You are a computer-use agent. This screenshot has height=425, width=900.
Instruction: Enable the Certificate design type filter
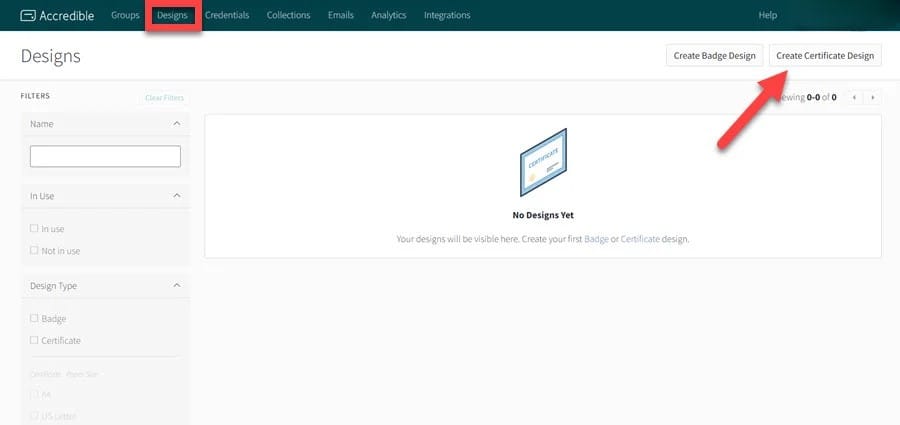click(34, 341)
